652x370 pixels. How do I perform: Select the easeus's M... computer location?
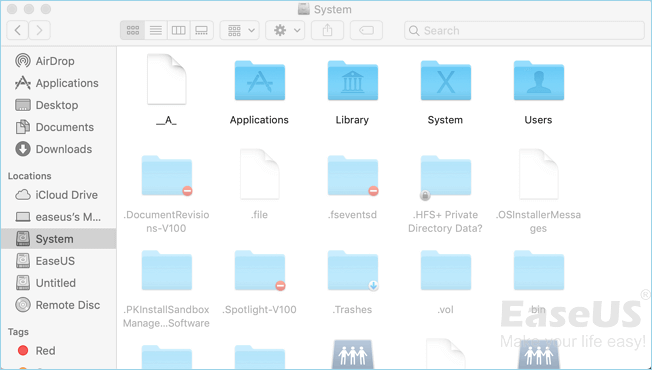[x=58, y=217]
